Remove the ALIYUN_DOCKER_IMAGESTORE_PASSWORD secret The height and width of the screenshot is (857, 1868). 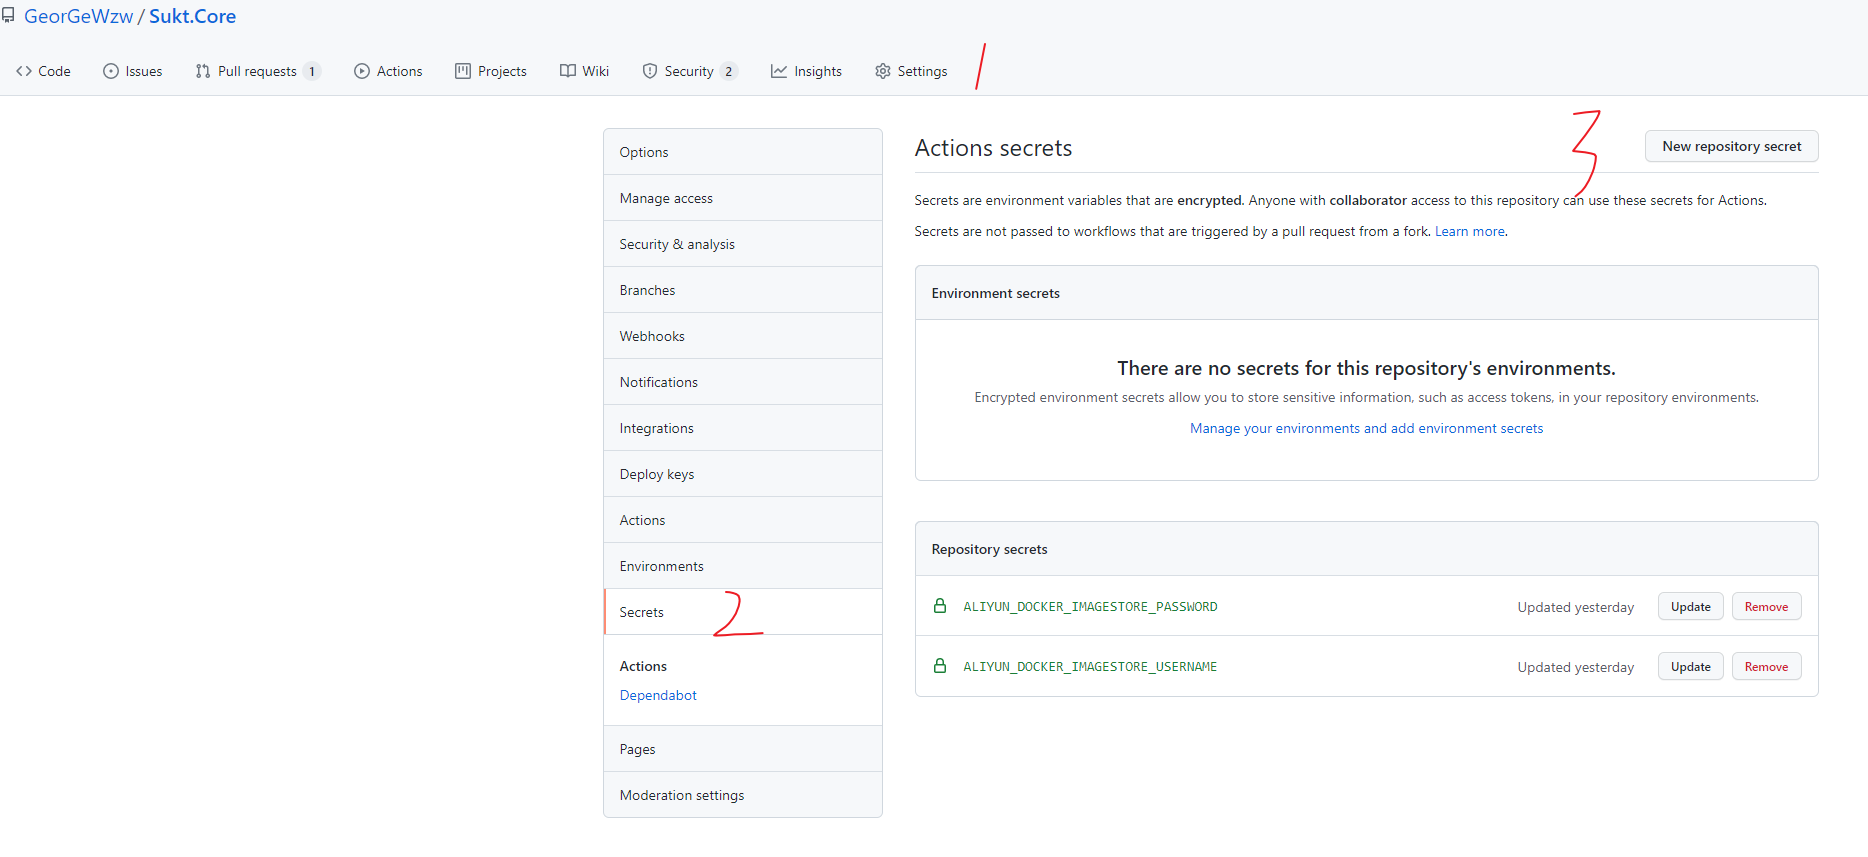1766,606
